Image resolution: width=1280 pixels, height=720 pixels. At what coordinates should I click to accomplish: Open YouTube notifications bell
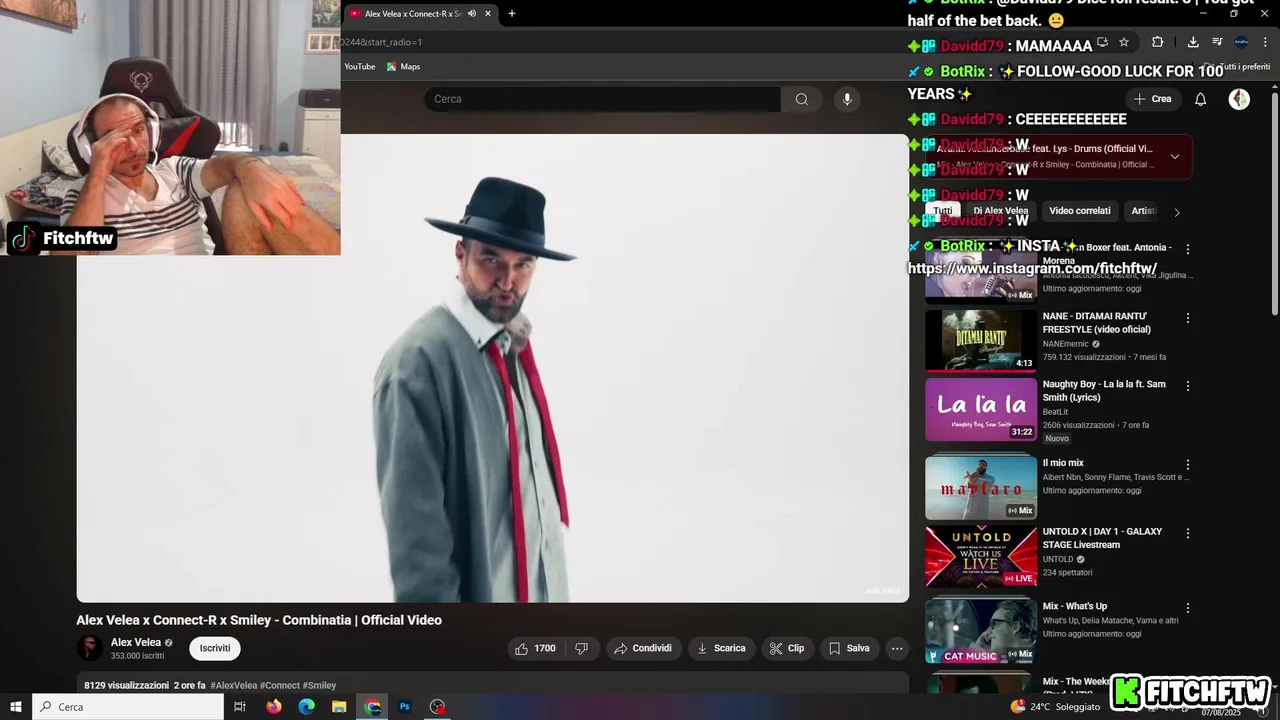1201,99
